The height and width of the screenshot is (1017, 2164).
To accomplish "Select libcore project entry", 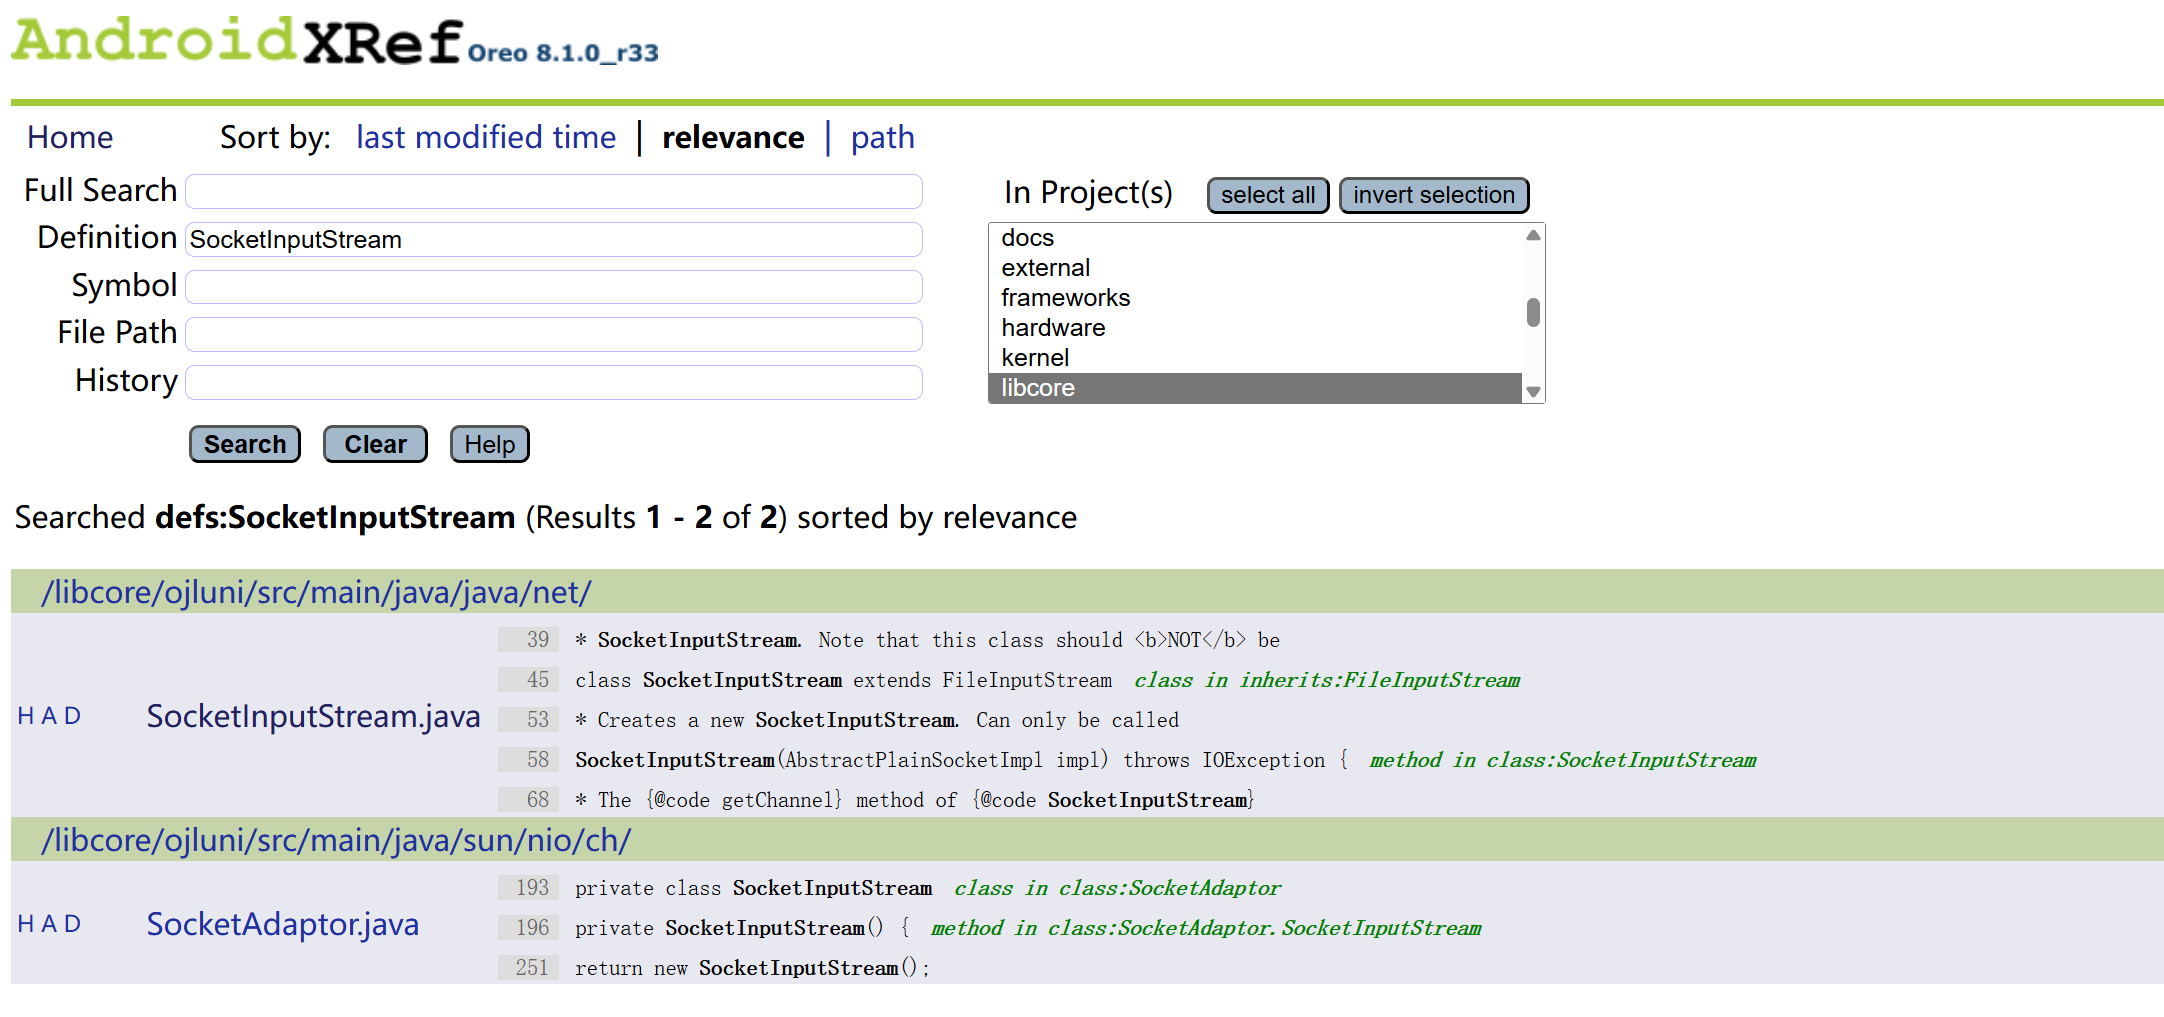I will [x=1038, y=388].
